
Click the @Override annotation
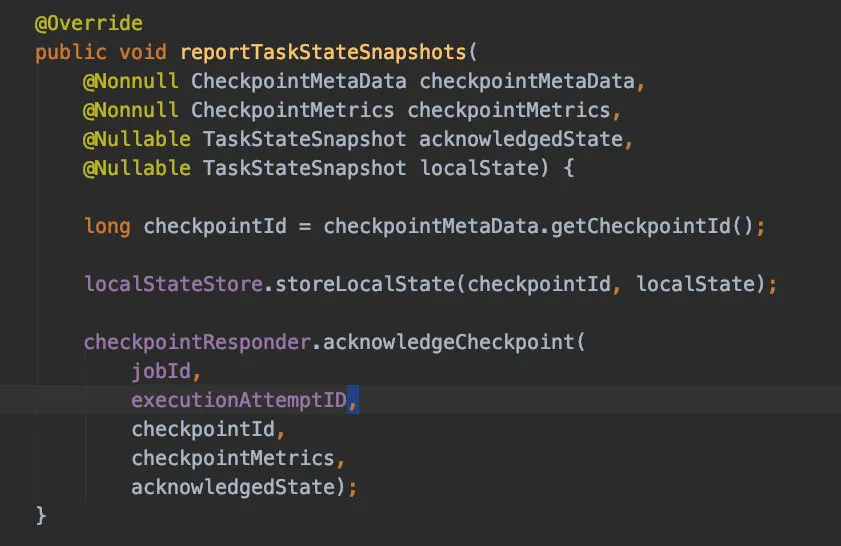point(88,24)
